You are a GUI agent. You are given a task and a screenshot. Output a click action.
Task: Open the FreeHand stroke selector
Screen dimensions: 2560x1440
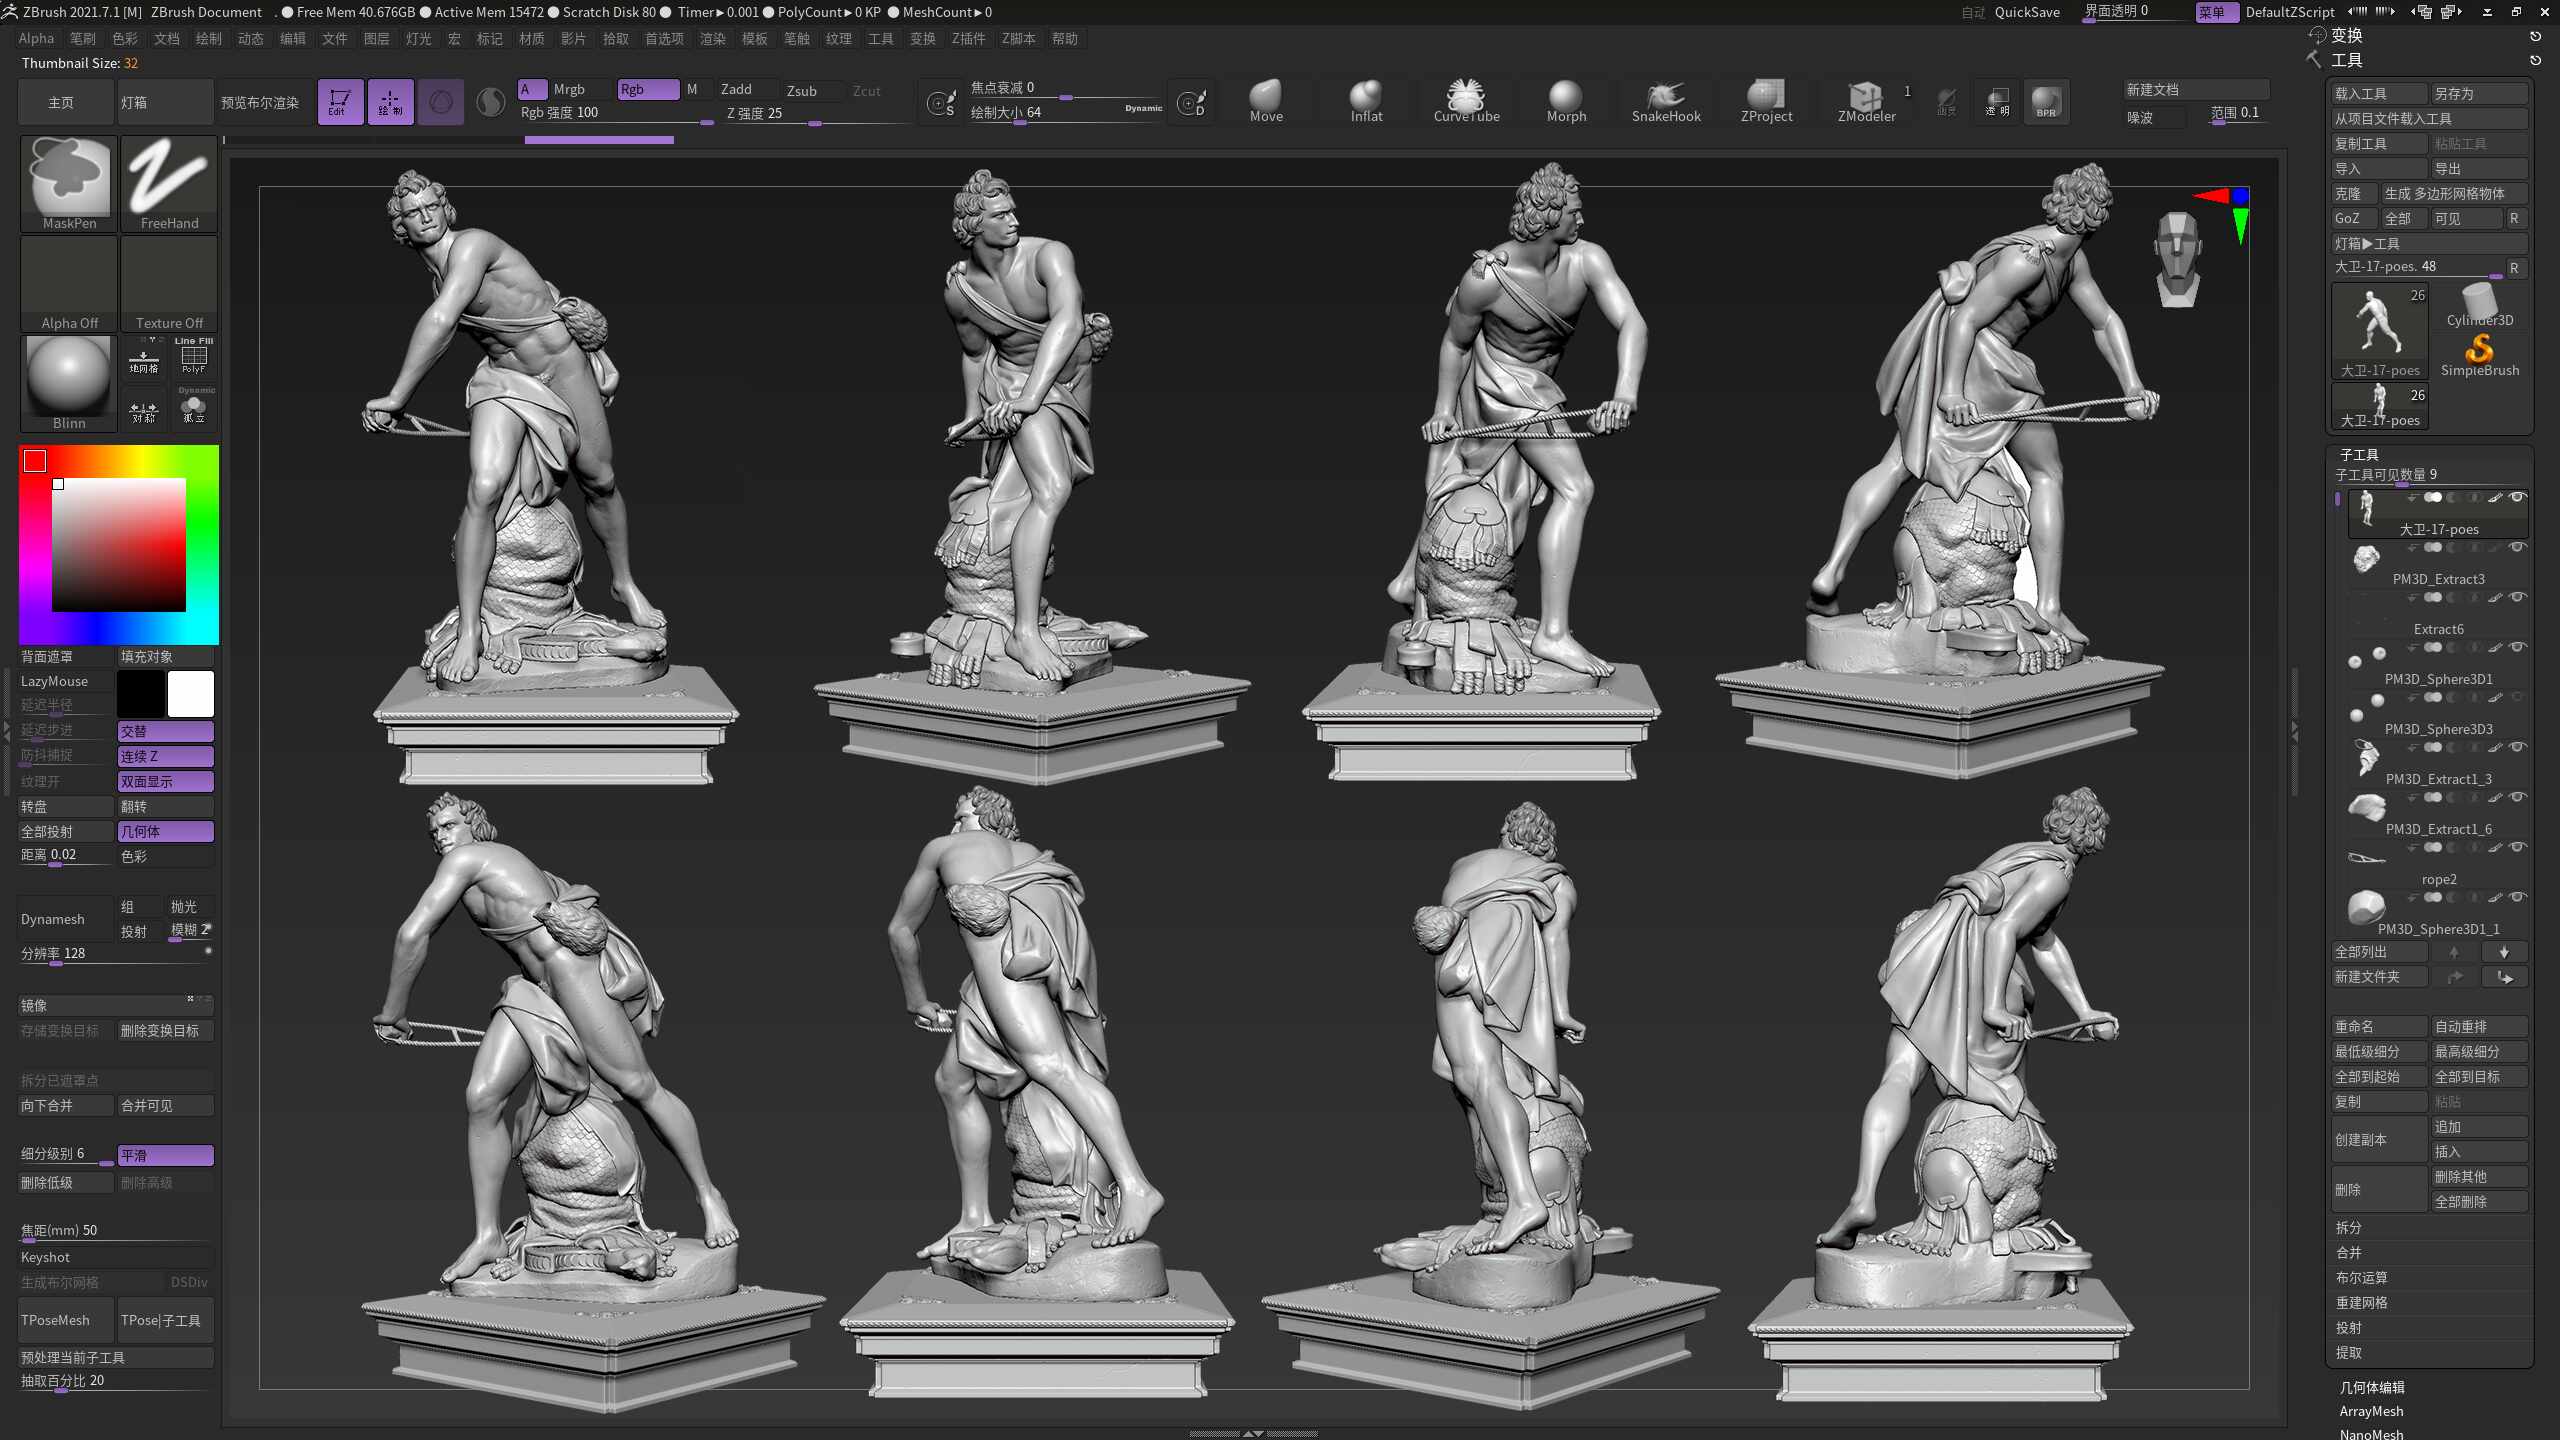click(169, 184)
